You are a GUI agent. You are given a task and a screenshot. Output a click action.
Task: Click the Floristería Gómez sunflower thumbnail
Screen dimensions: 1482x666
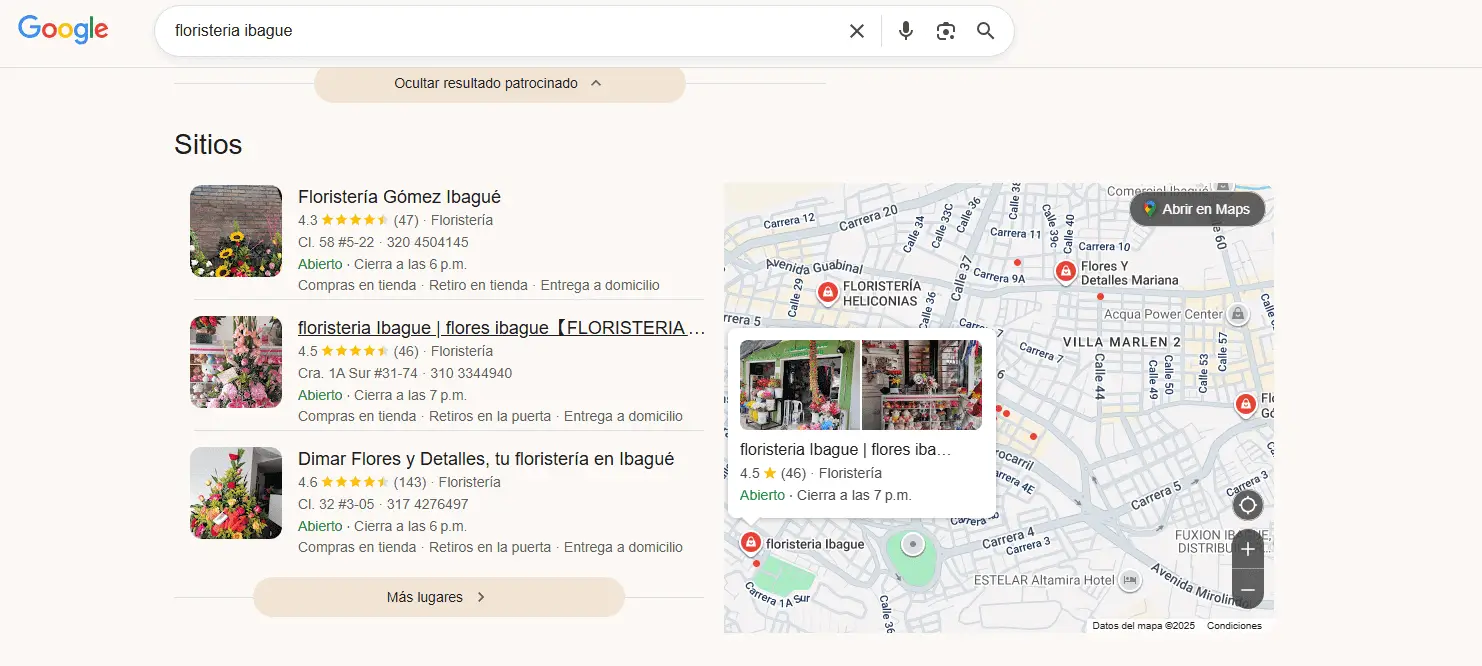click(x=236, y=231)
